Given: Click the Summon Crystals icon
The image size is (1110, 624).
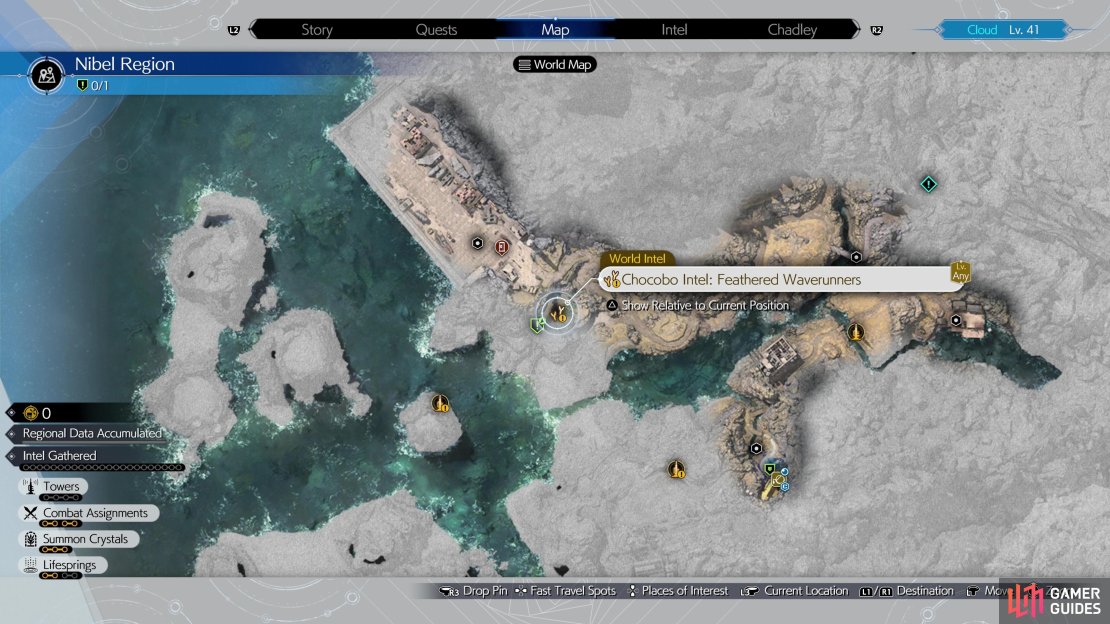Looking at the screenshot, I should pos(30,539).
